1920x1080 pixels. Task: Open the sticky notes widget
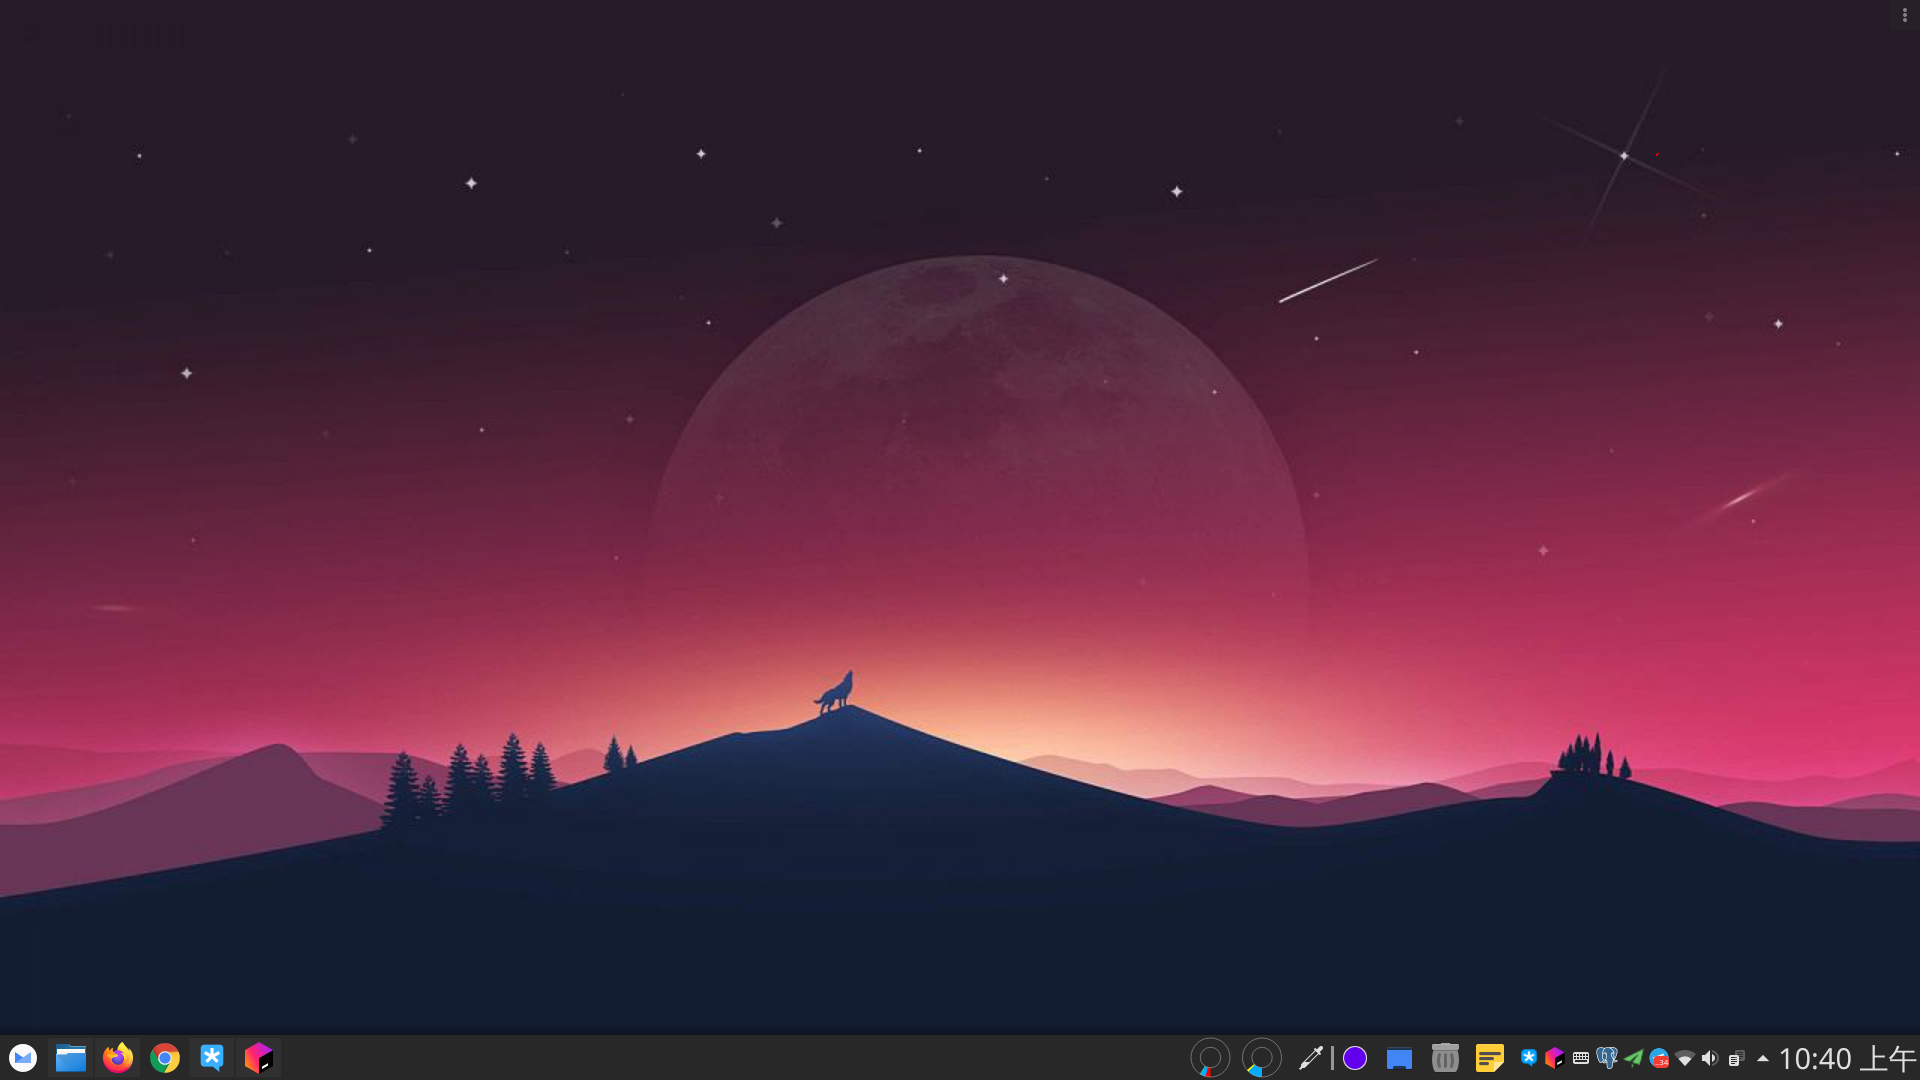tap(1490, 1057)
